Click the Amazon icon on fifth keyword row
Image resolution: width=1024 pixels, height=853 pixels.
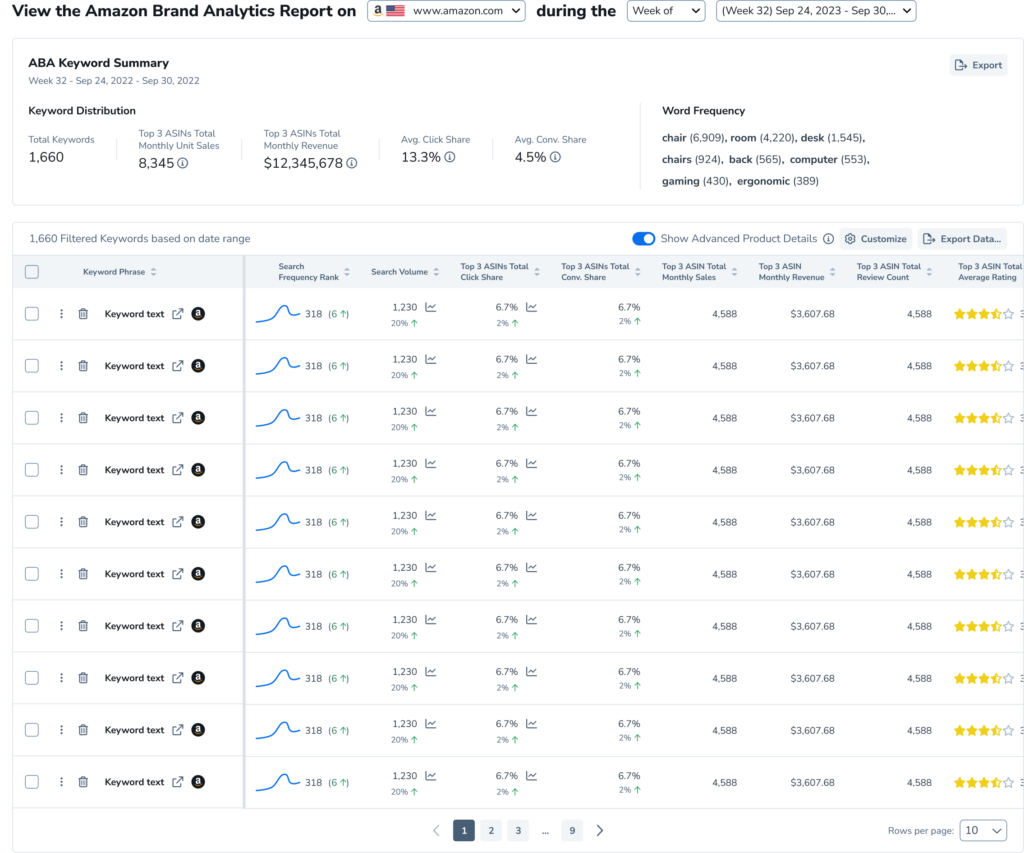pyautogui.click(x=199, y=522)
